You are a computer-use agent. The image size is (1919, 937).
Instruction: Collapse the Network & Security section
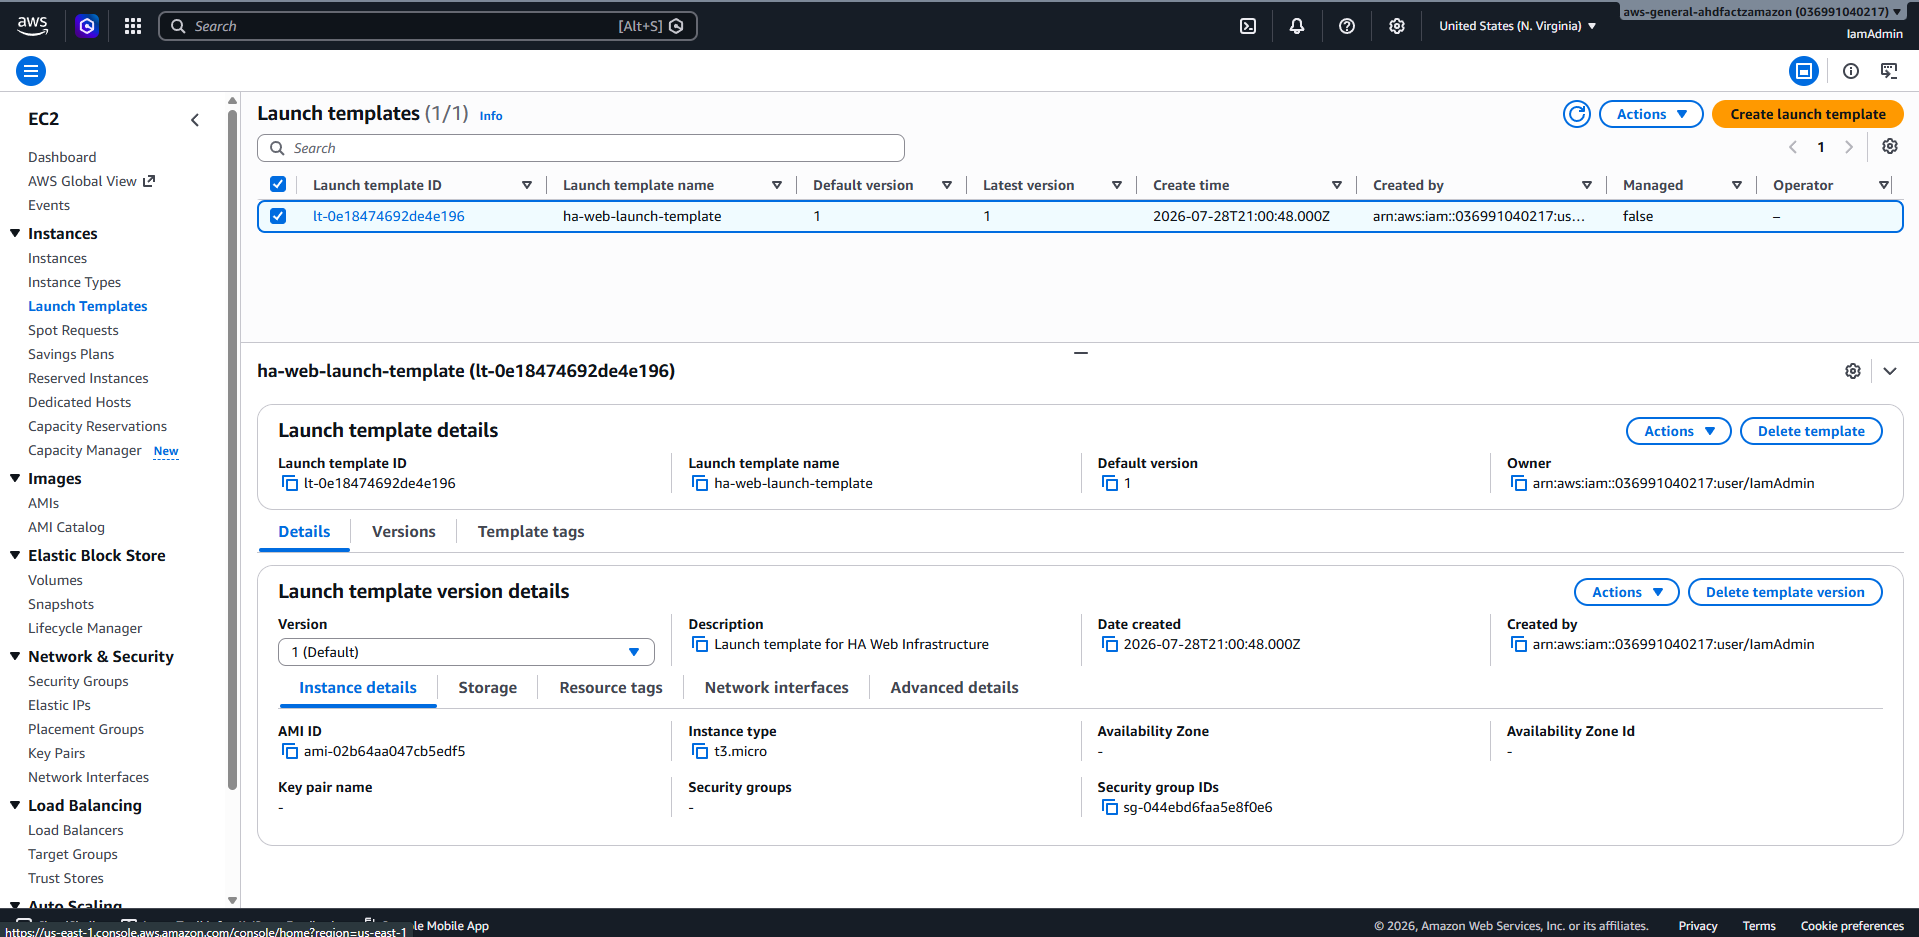[x=15, y=656]
